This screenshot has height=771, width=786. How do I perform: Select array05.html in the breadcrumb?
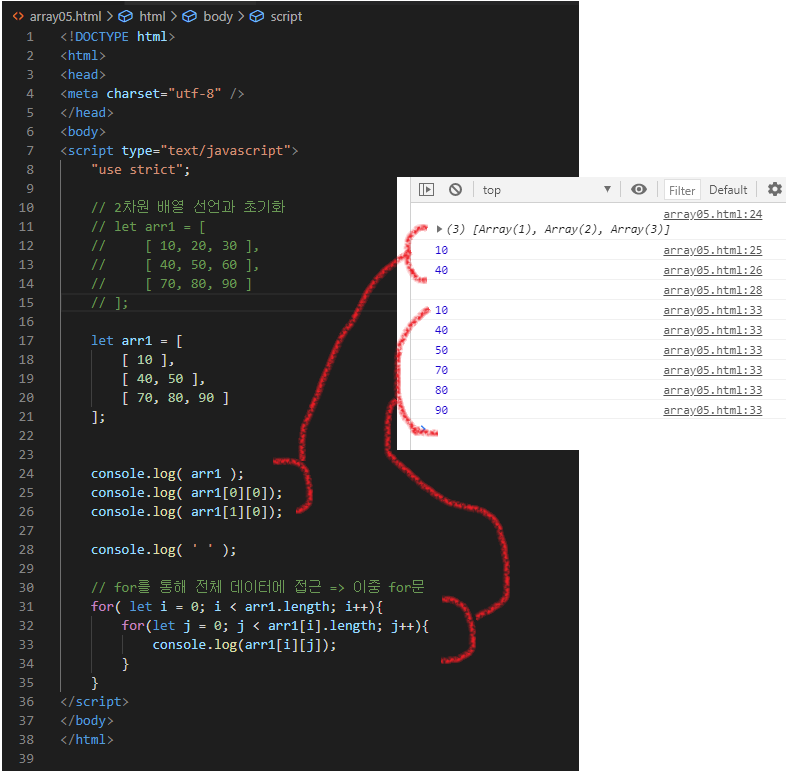[65, 17]
